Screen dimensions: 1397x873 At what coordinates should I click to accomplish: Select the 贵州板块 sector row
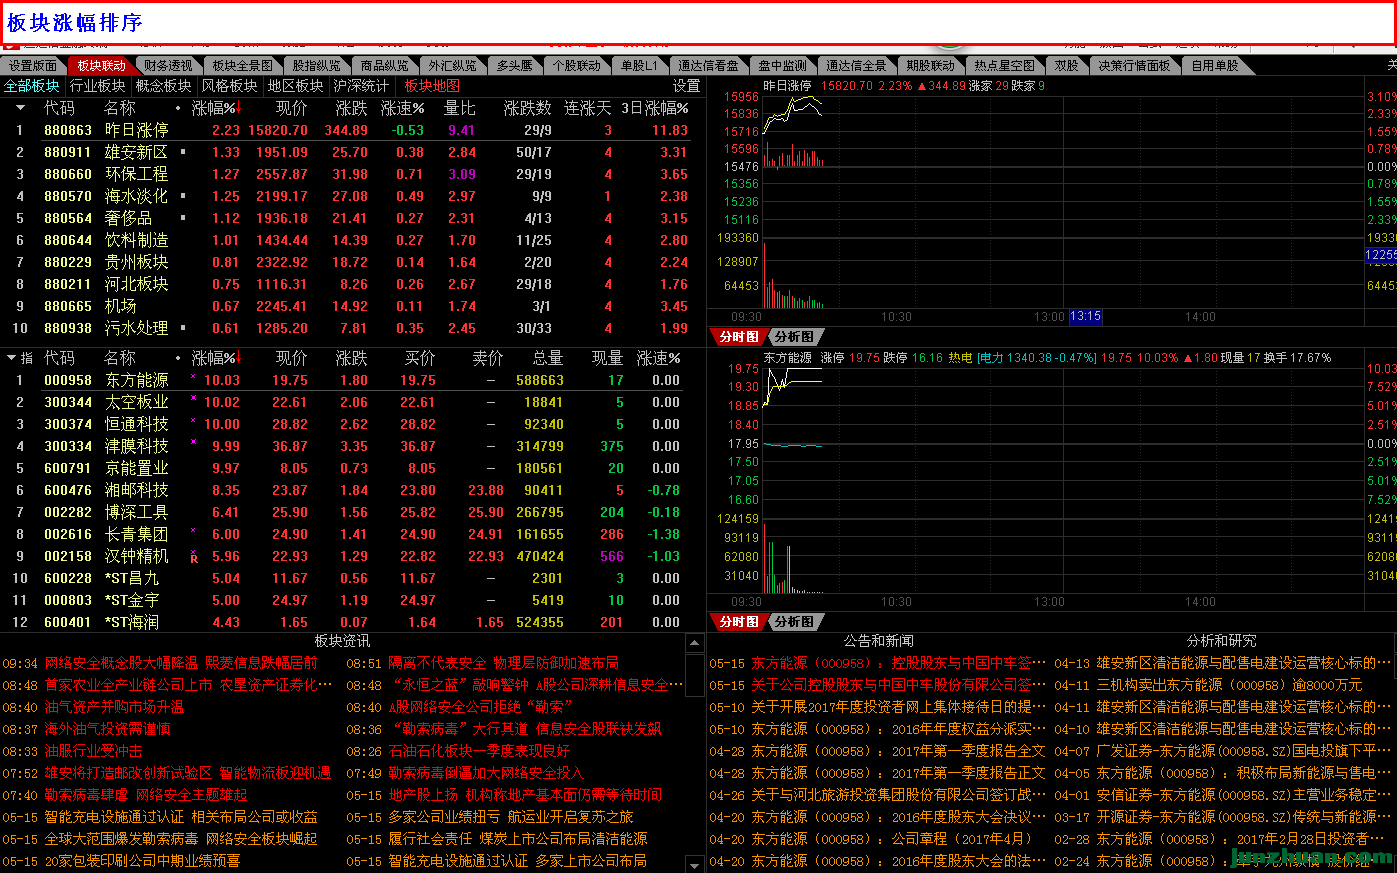pos(350,262)
